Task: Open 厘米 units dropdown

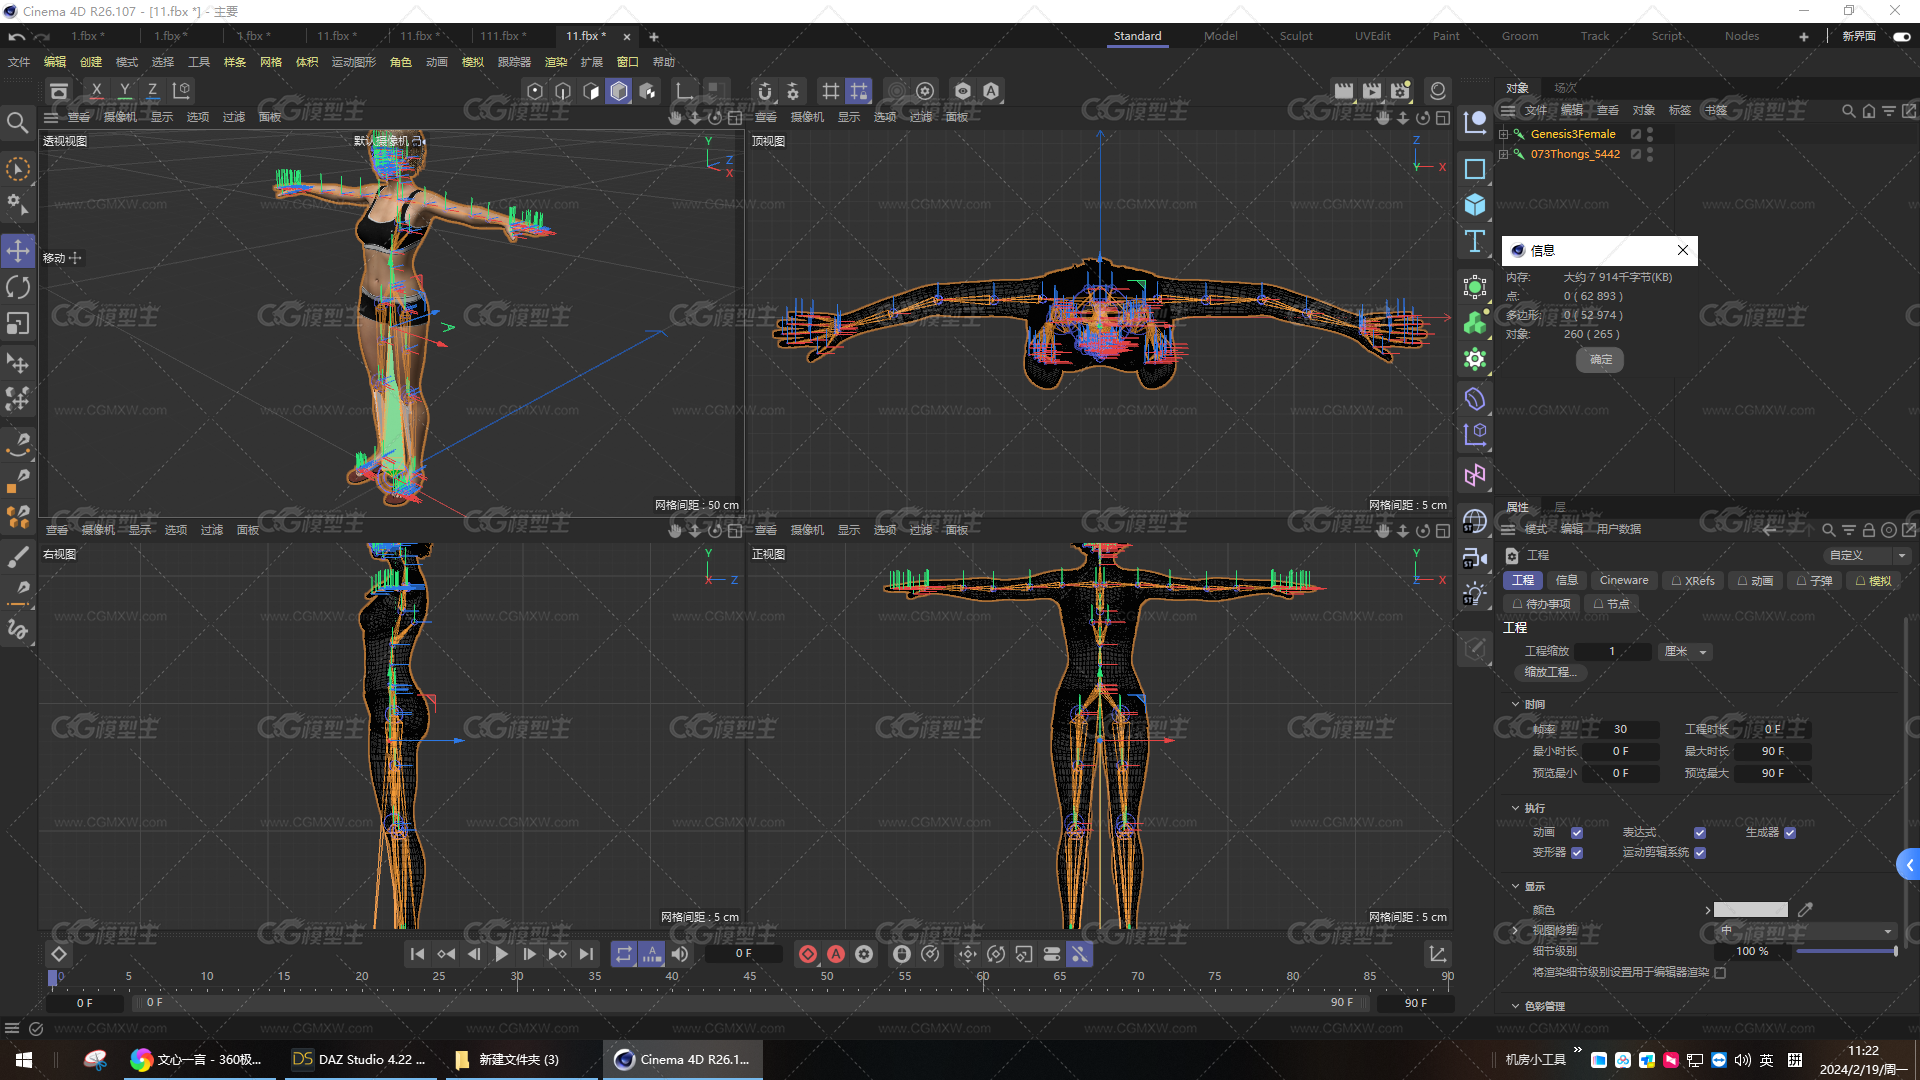Action: [1685, 652]
